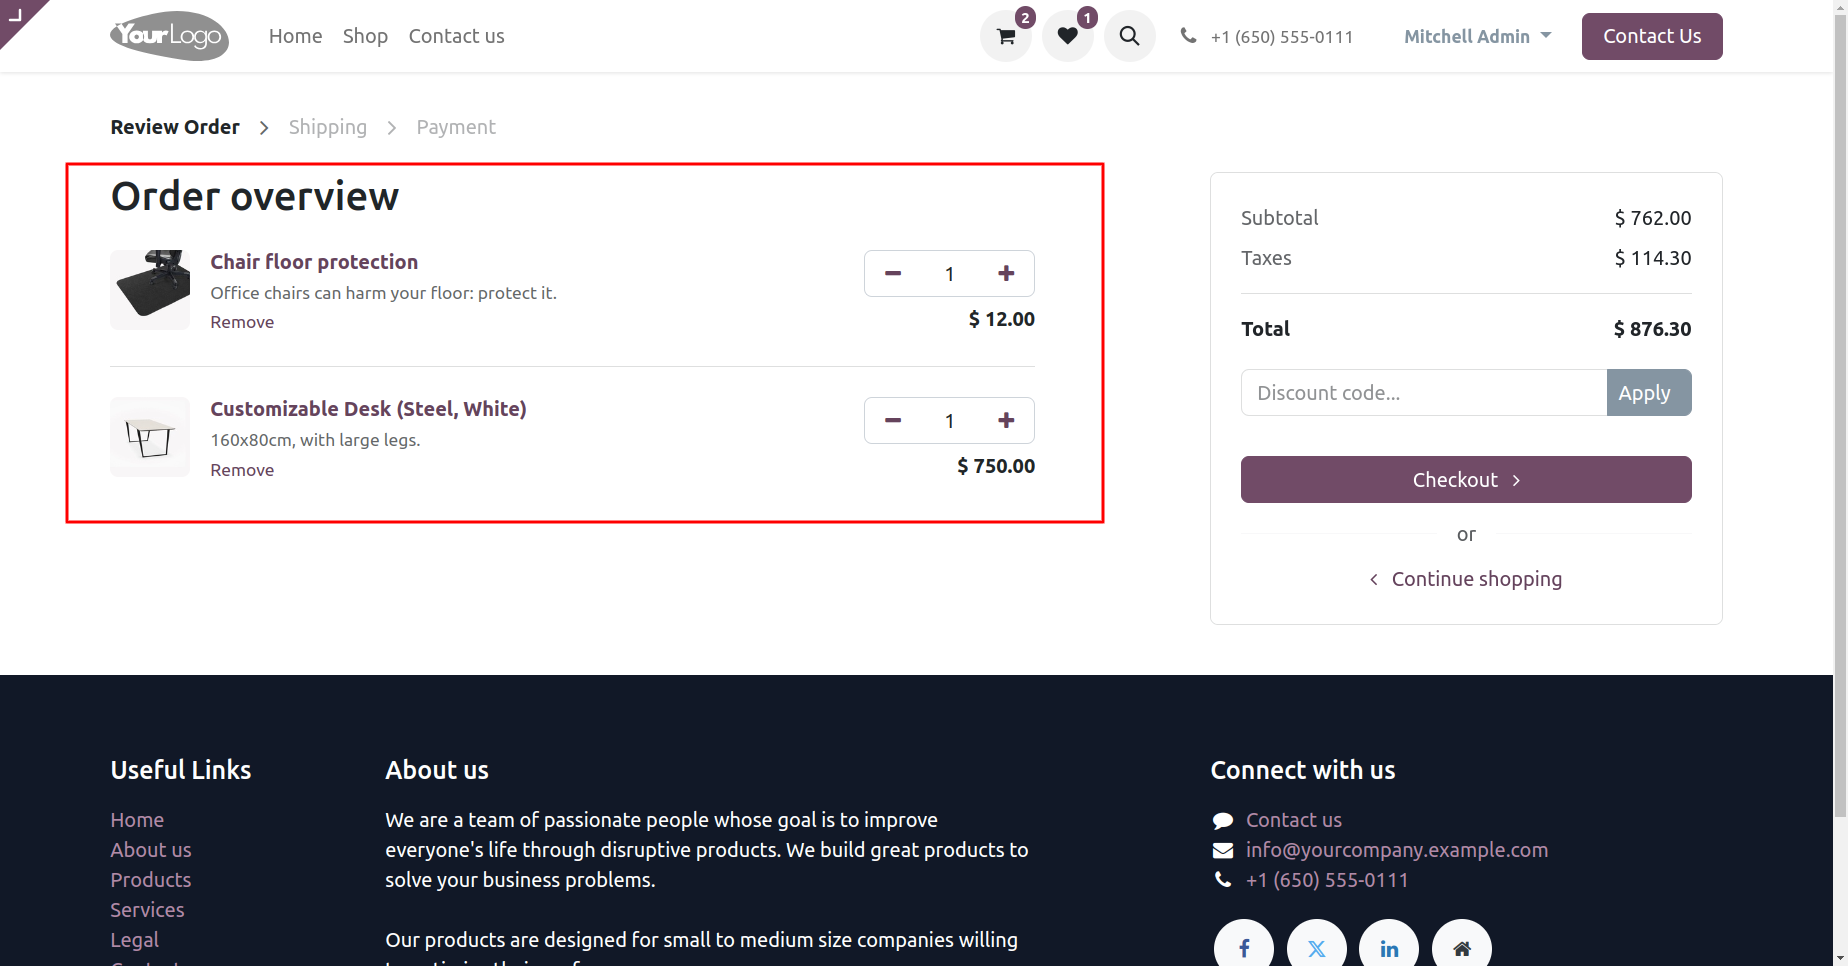
Task: Decrease Chair floor protection quantity
Action: (893, 273)
